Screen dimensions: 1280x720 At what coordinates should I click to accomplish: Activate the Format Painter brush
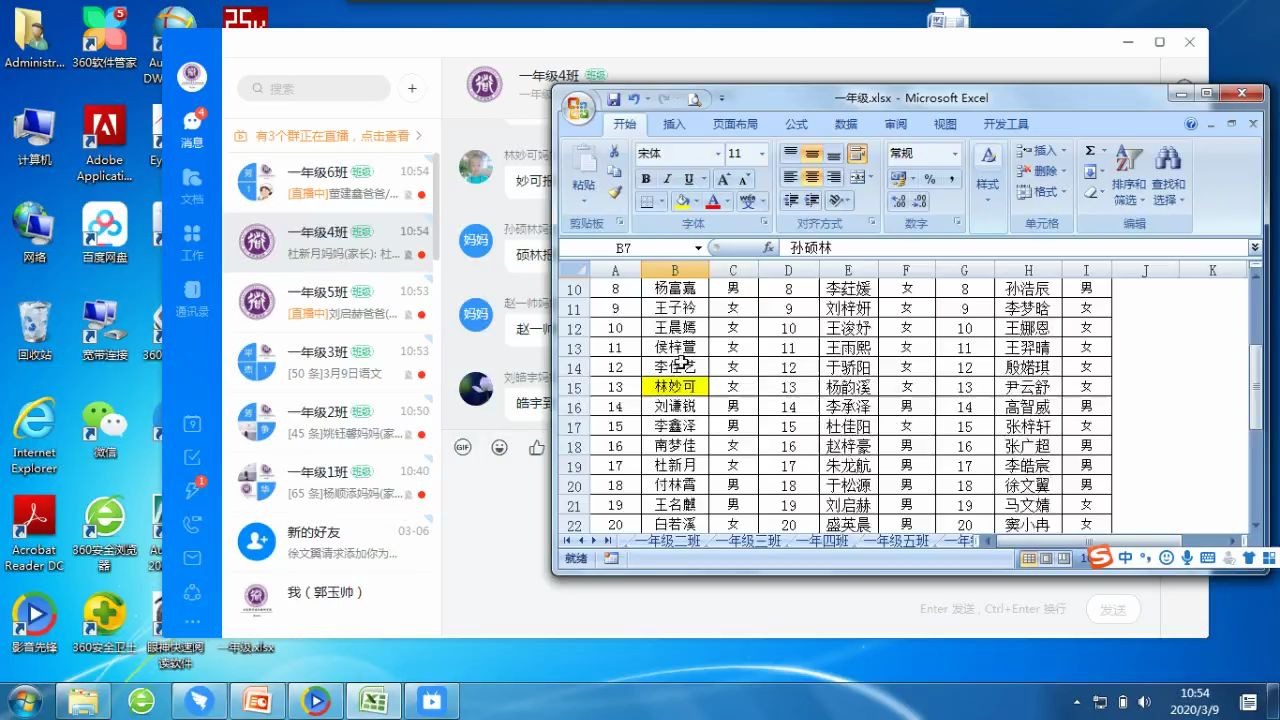[x=614, y=192]
